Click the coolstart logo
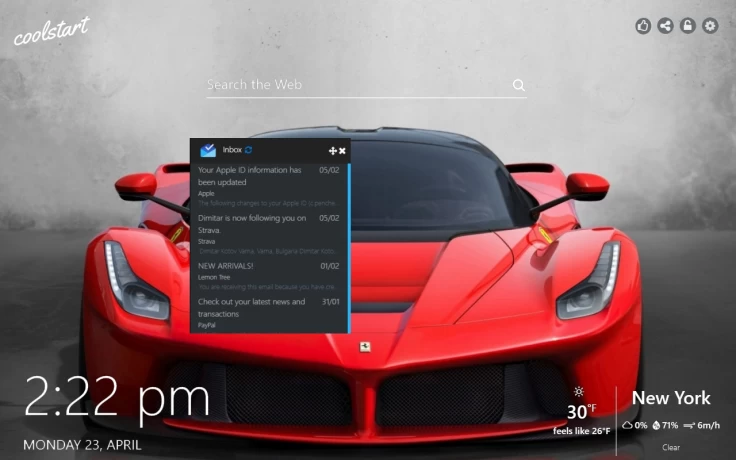The image size is (736, 460). (x=52, y=31)
